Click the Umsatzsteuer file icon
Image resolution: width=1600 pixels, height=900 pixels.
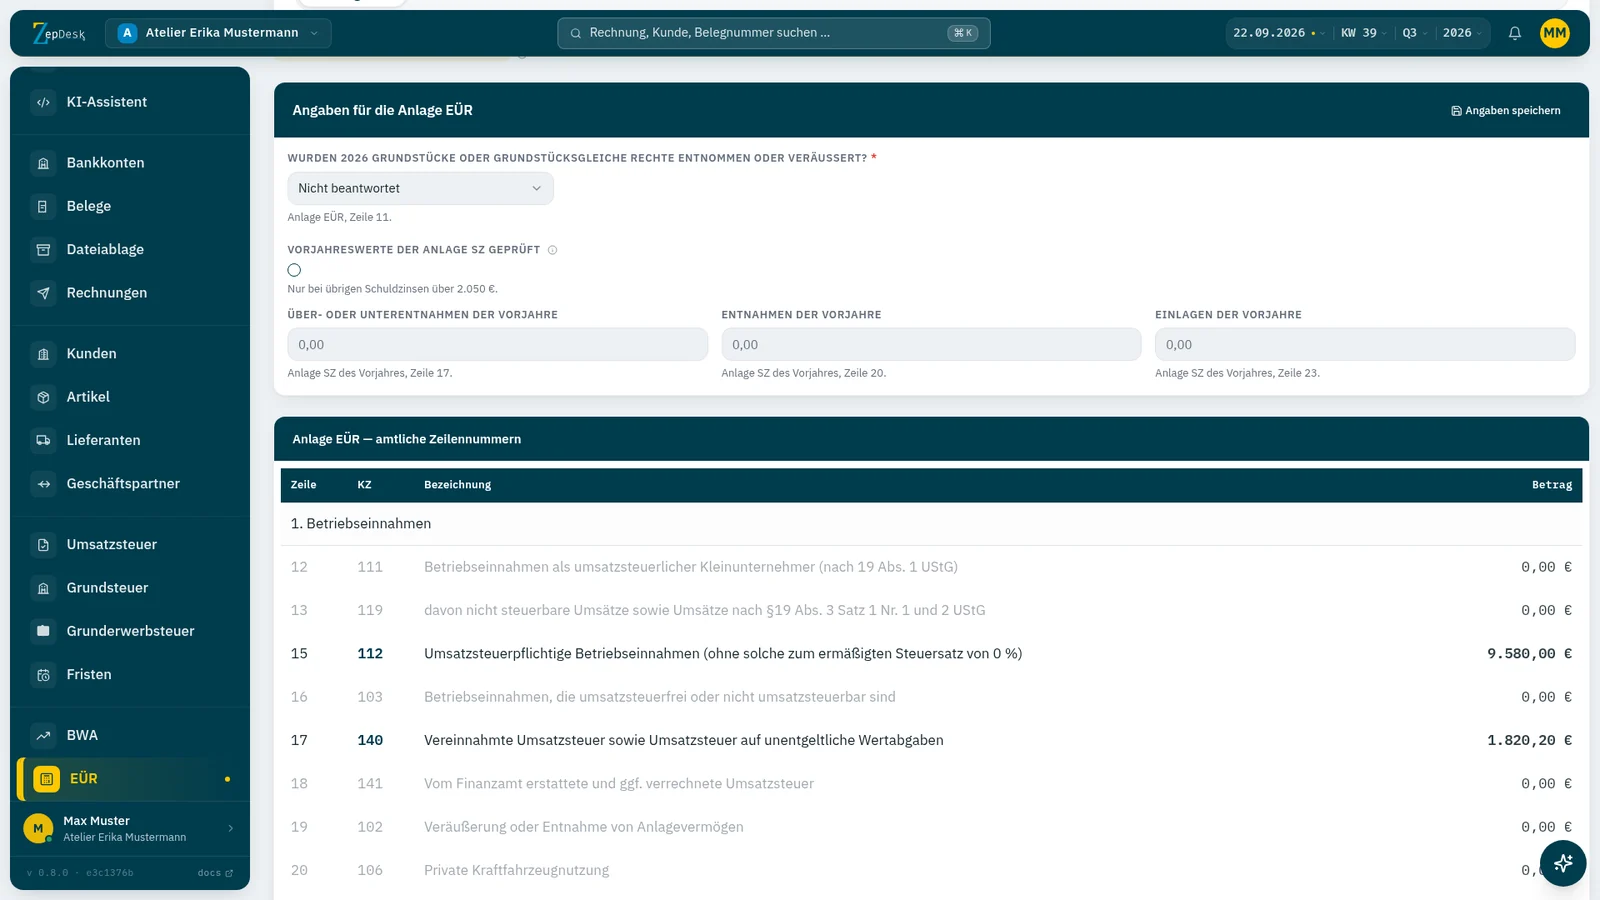(x=43, y=545)
